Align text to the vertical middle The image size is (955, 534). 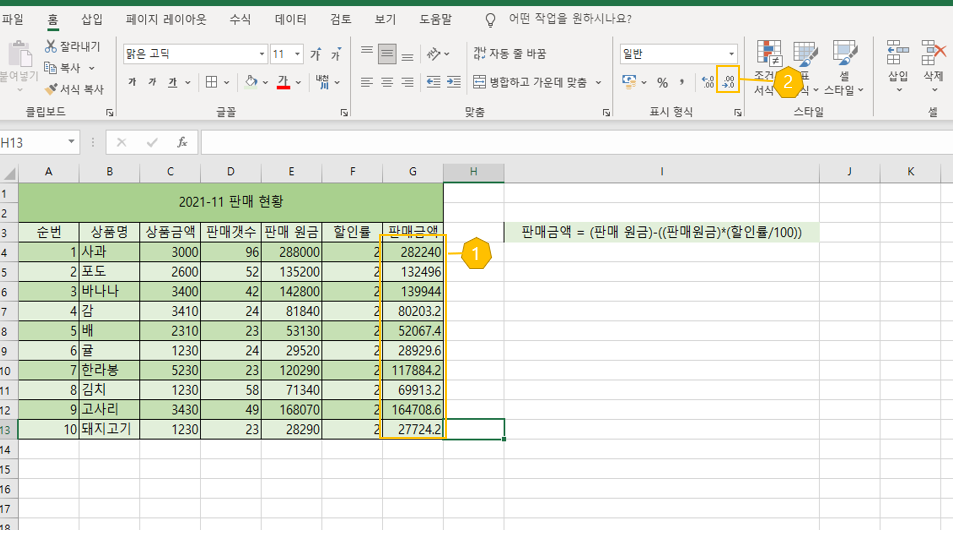[387, 54]
